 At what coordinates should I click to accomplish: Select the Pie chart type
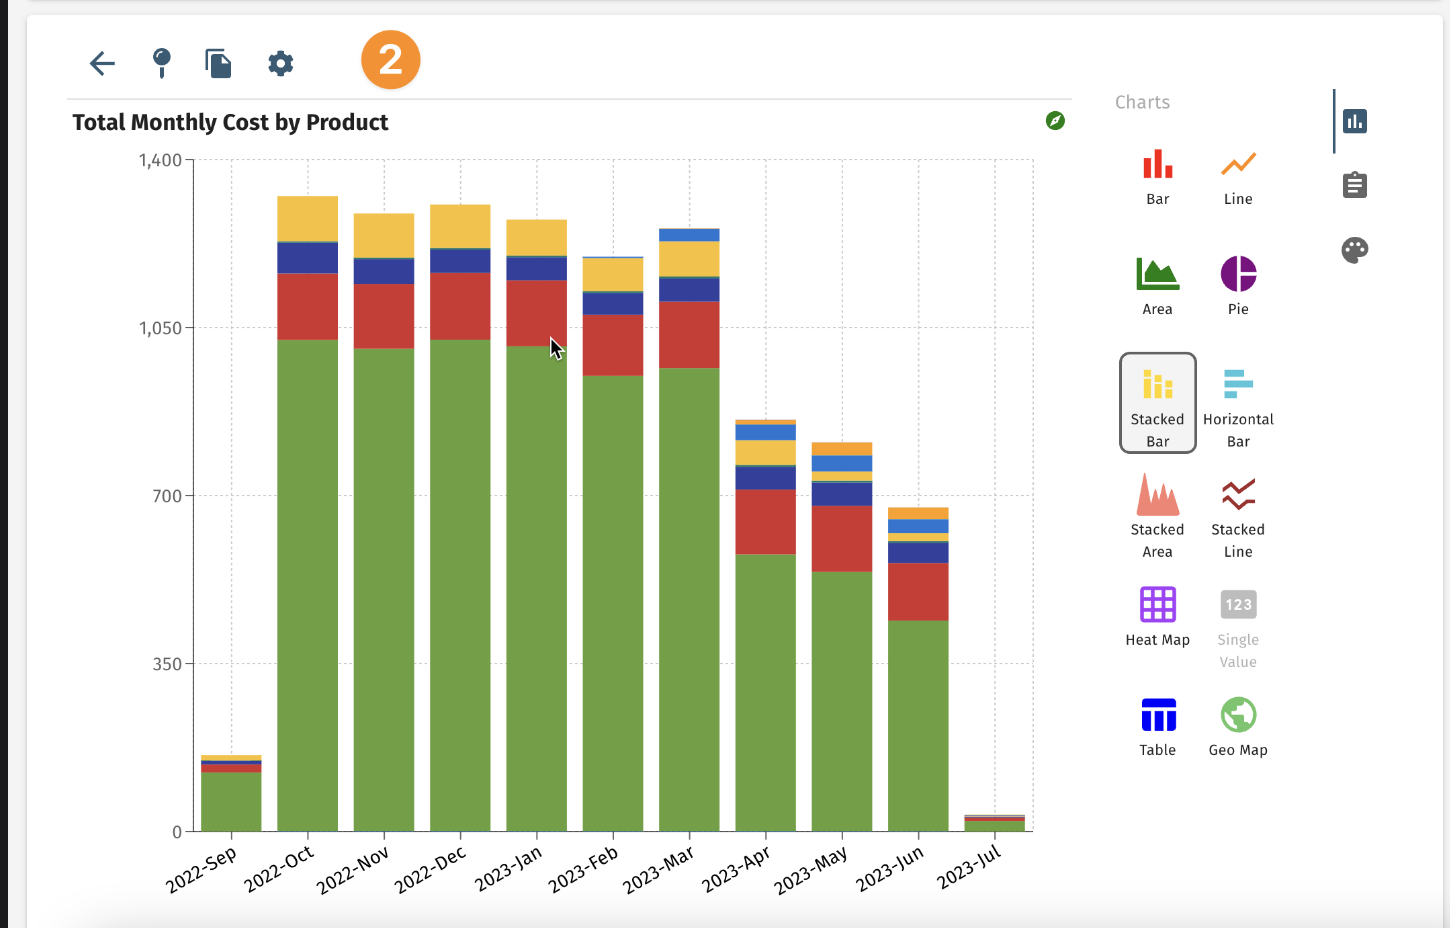pos(1237,283)
